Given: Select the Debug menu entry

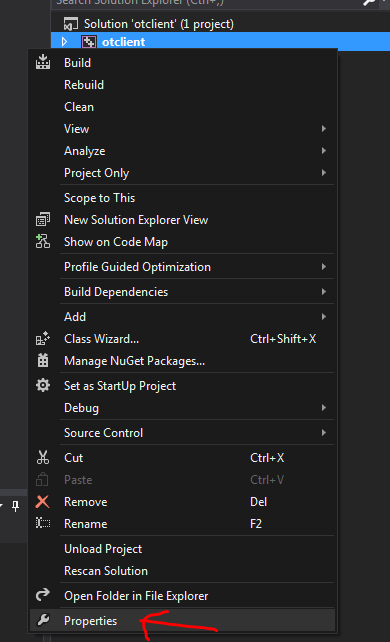Looking at the screenshot, I should (x=183, y=408).
